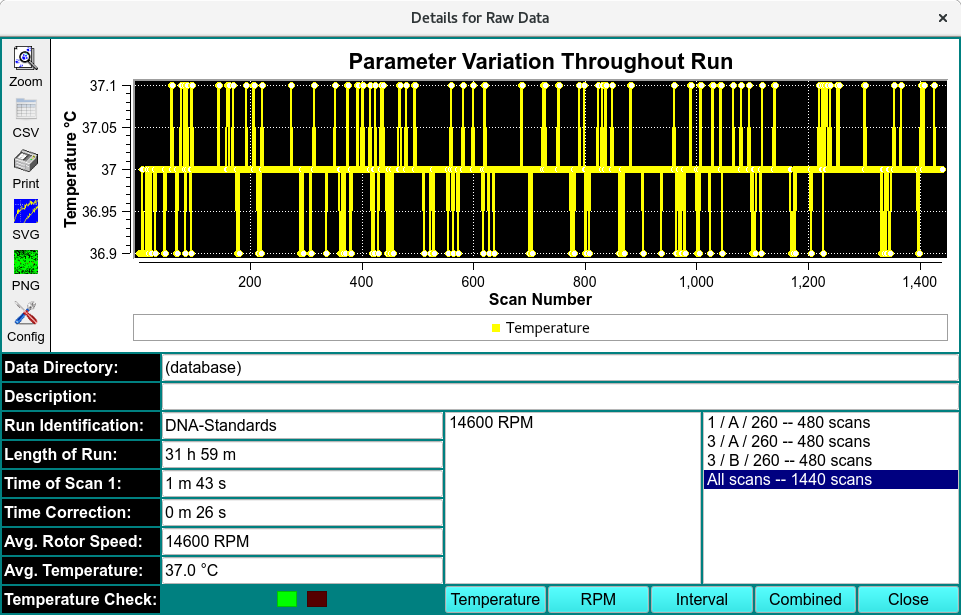Click the yellow Temperature legend marker
961x615 pixels.
496,328
